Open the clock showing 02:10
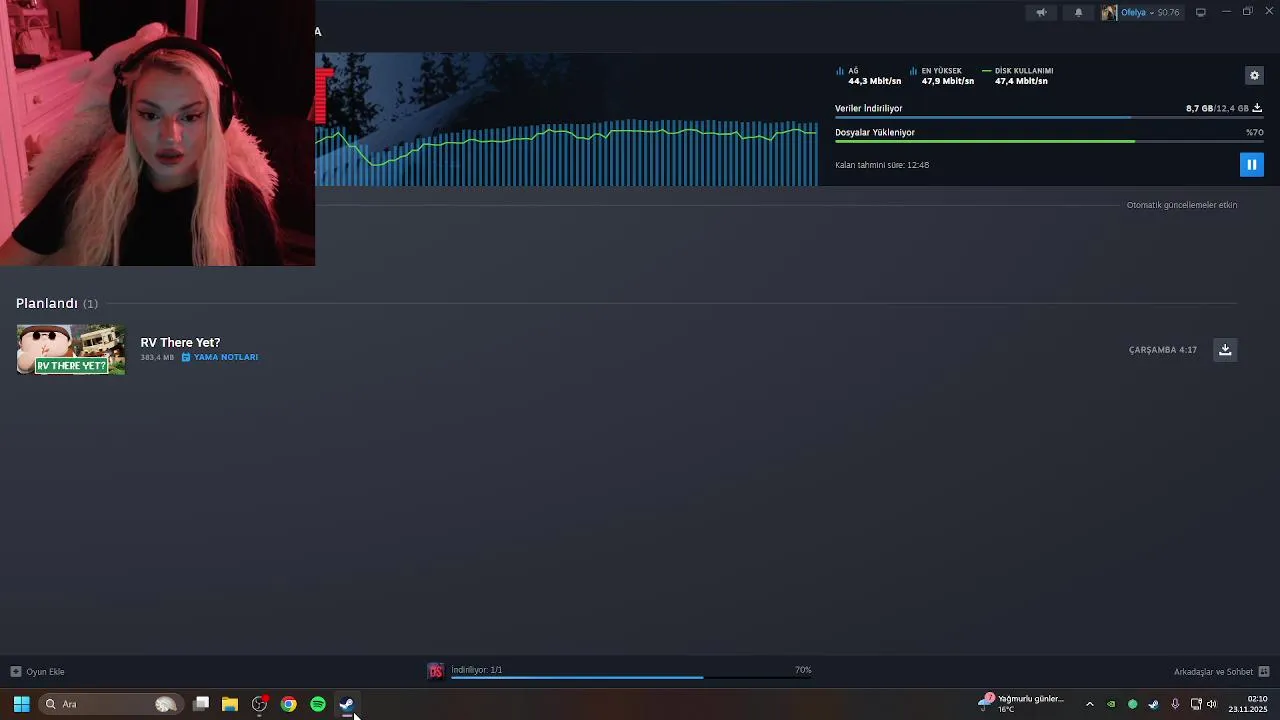 (x=1248, y=704)
